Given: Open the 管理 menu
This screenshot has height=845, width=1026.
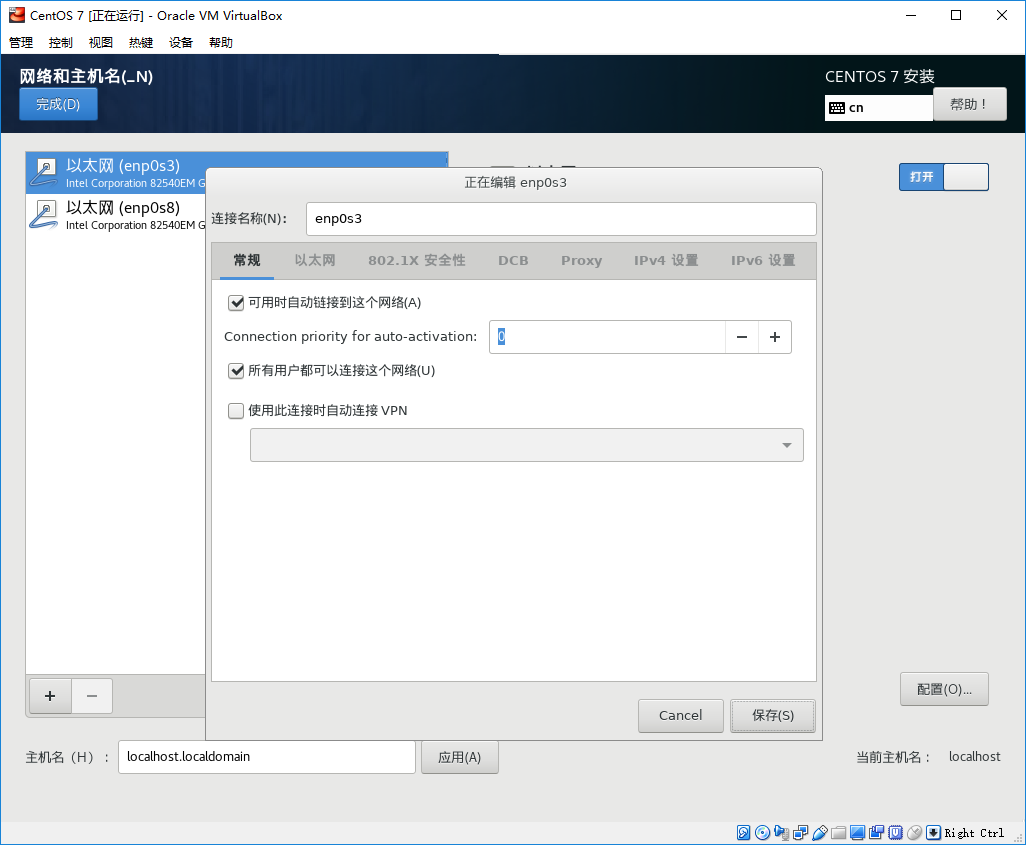Looking at the screenshot, I should [x=21, y=43].
